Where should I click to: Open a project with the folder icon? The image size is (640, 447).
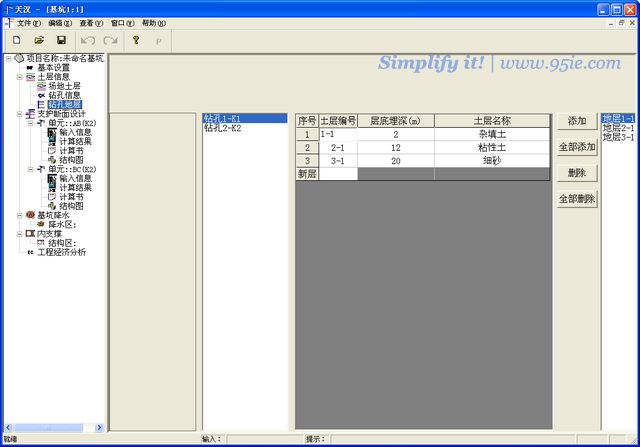[38, 40]
